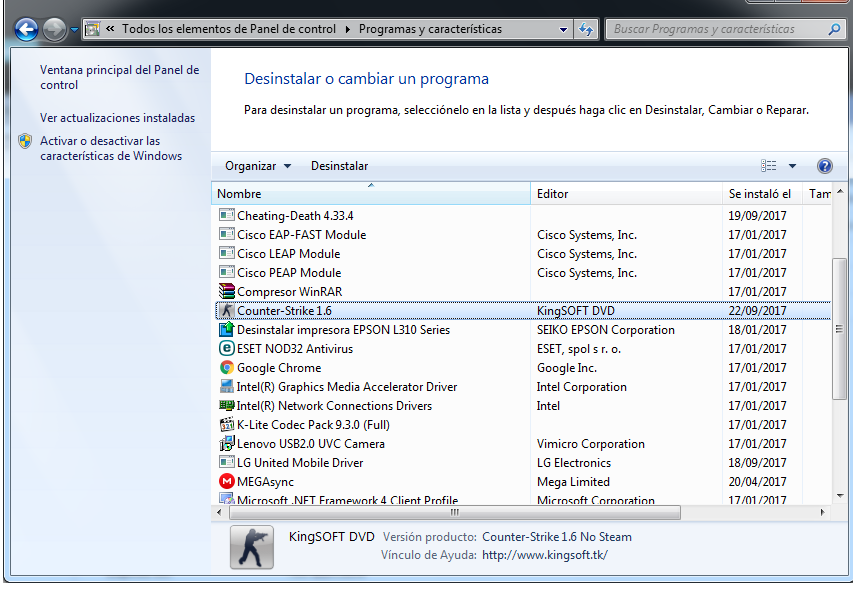Sort list by Editor column header
853x600 pixels.
click(x=626, y=194)
